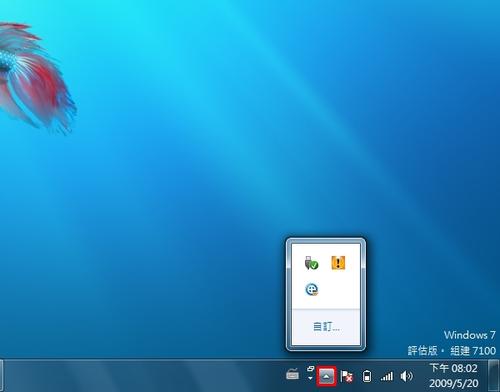
Task: Open the 自訂... customize link
Action: click(326, 326)
